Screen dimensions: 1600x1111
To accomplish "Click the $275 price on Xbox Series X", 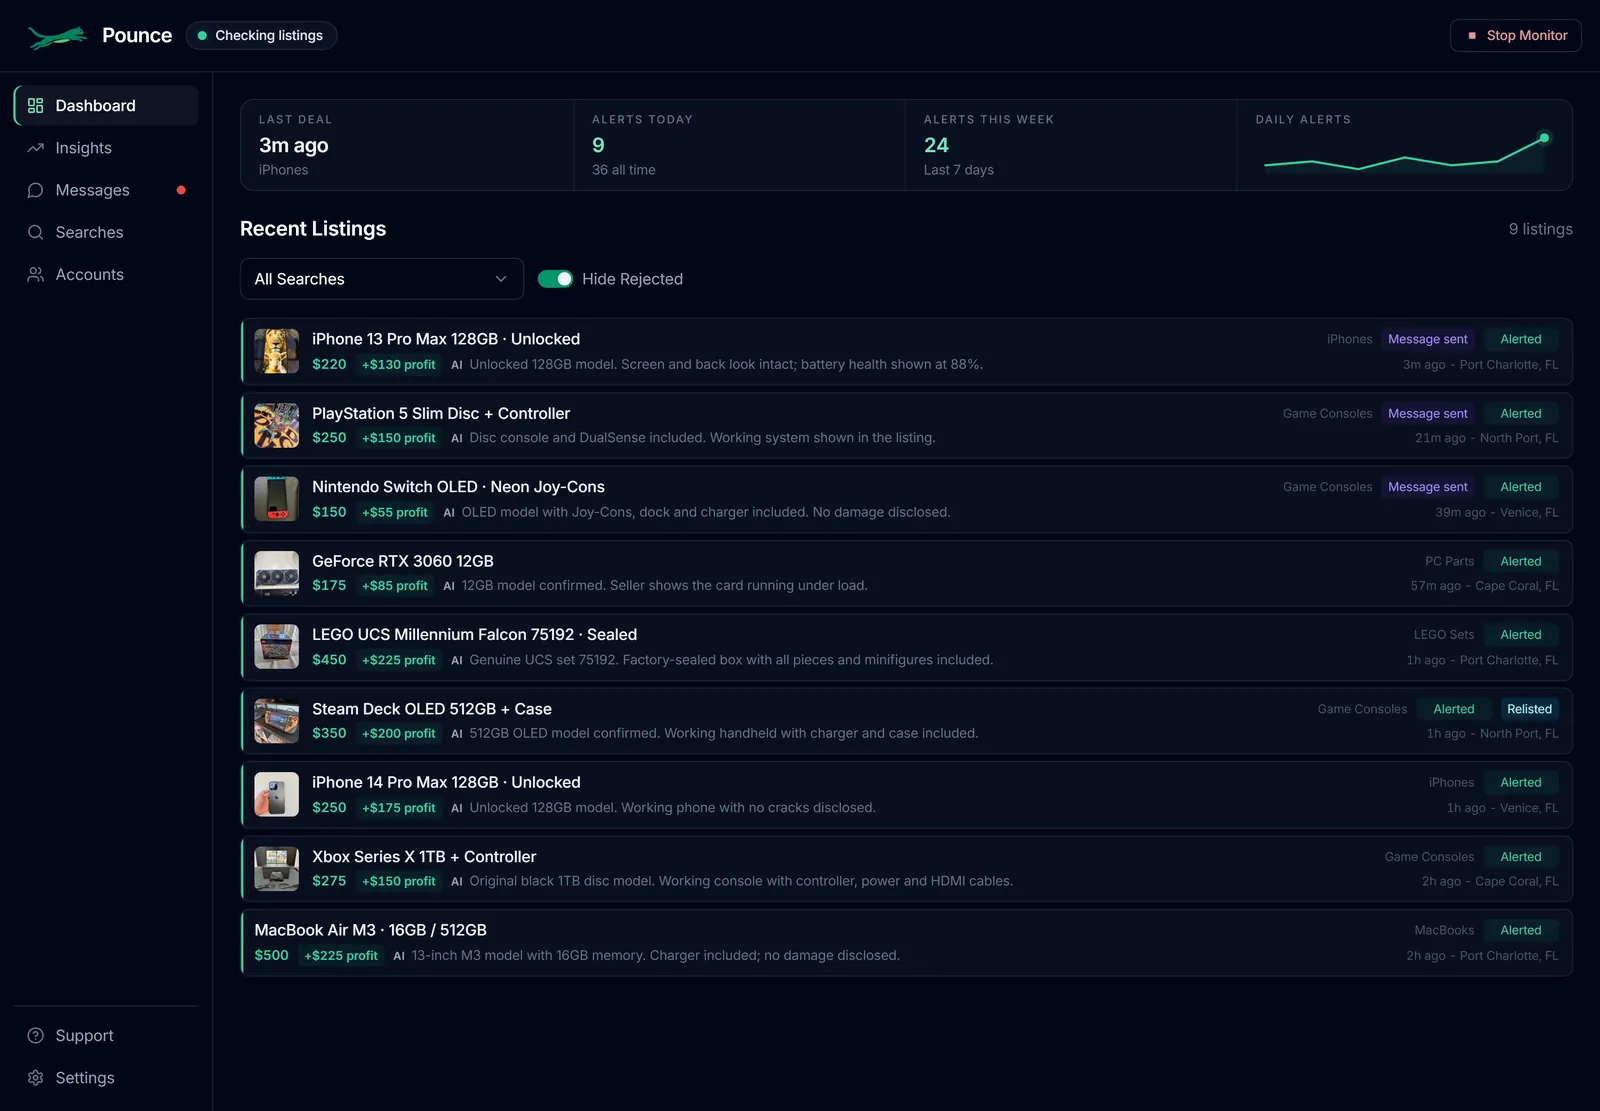I will point(329,881).
